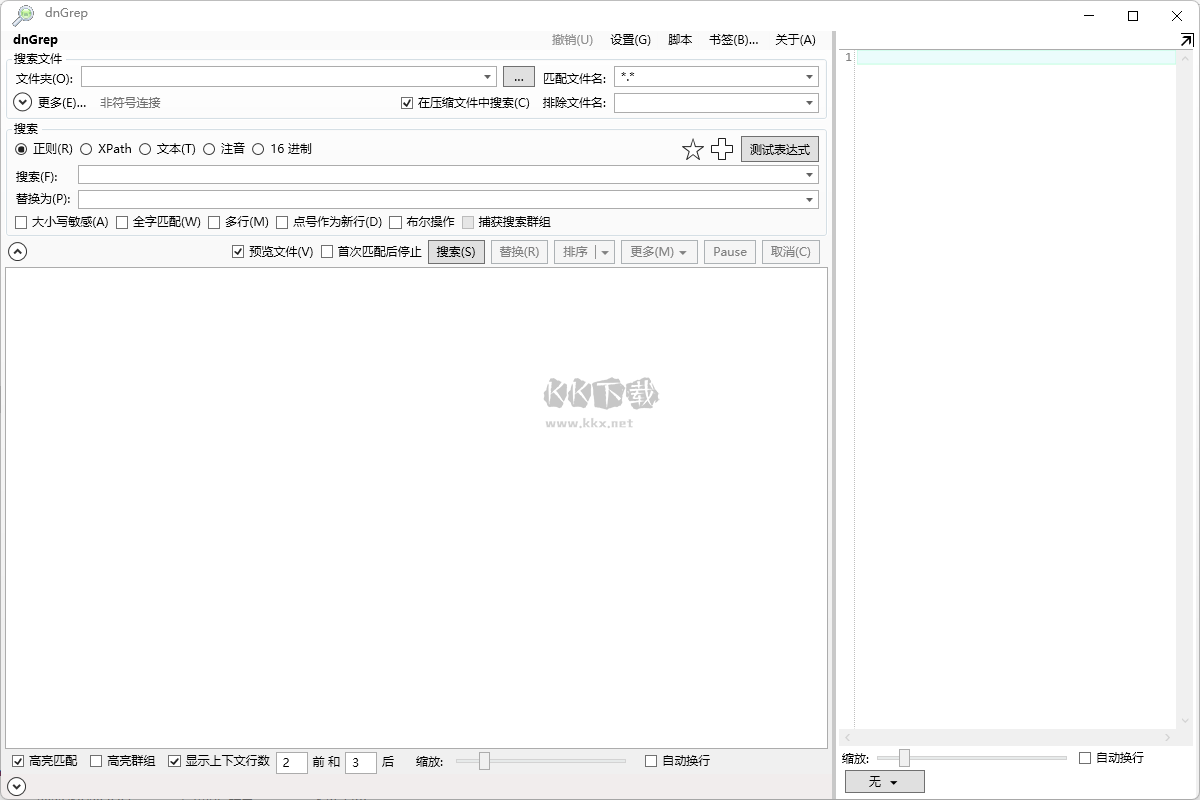The image size is (1200, 800).
Task: Collapse search panel using circled chevron arrow
Action: click(17, 251)
